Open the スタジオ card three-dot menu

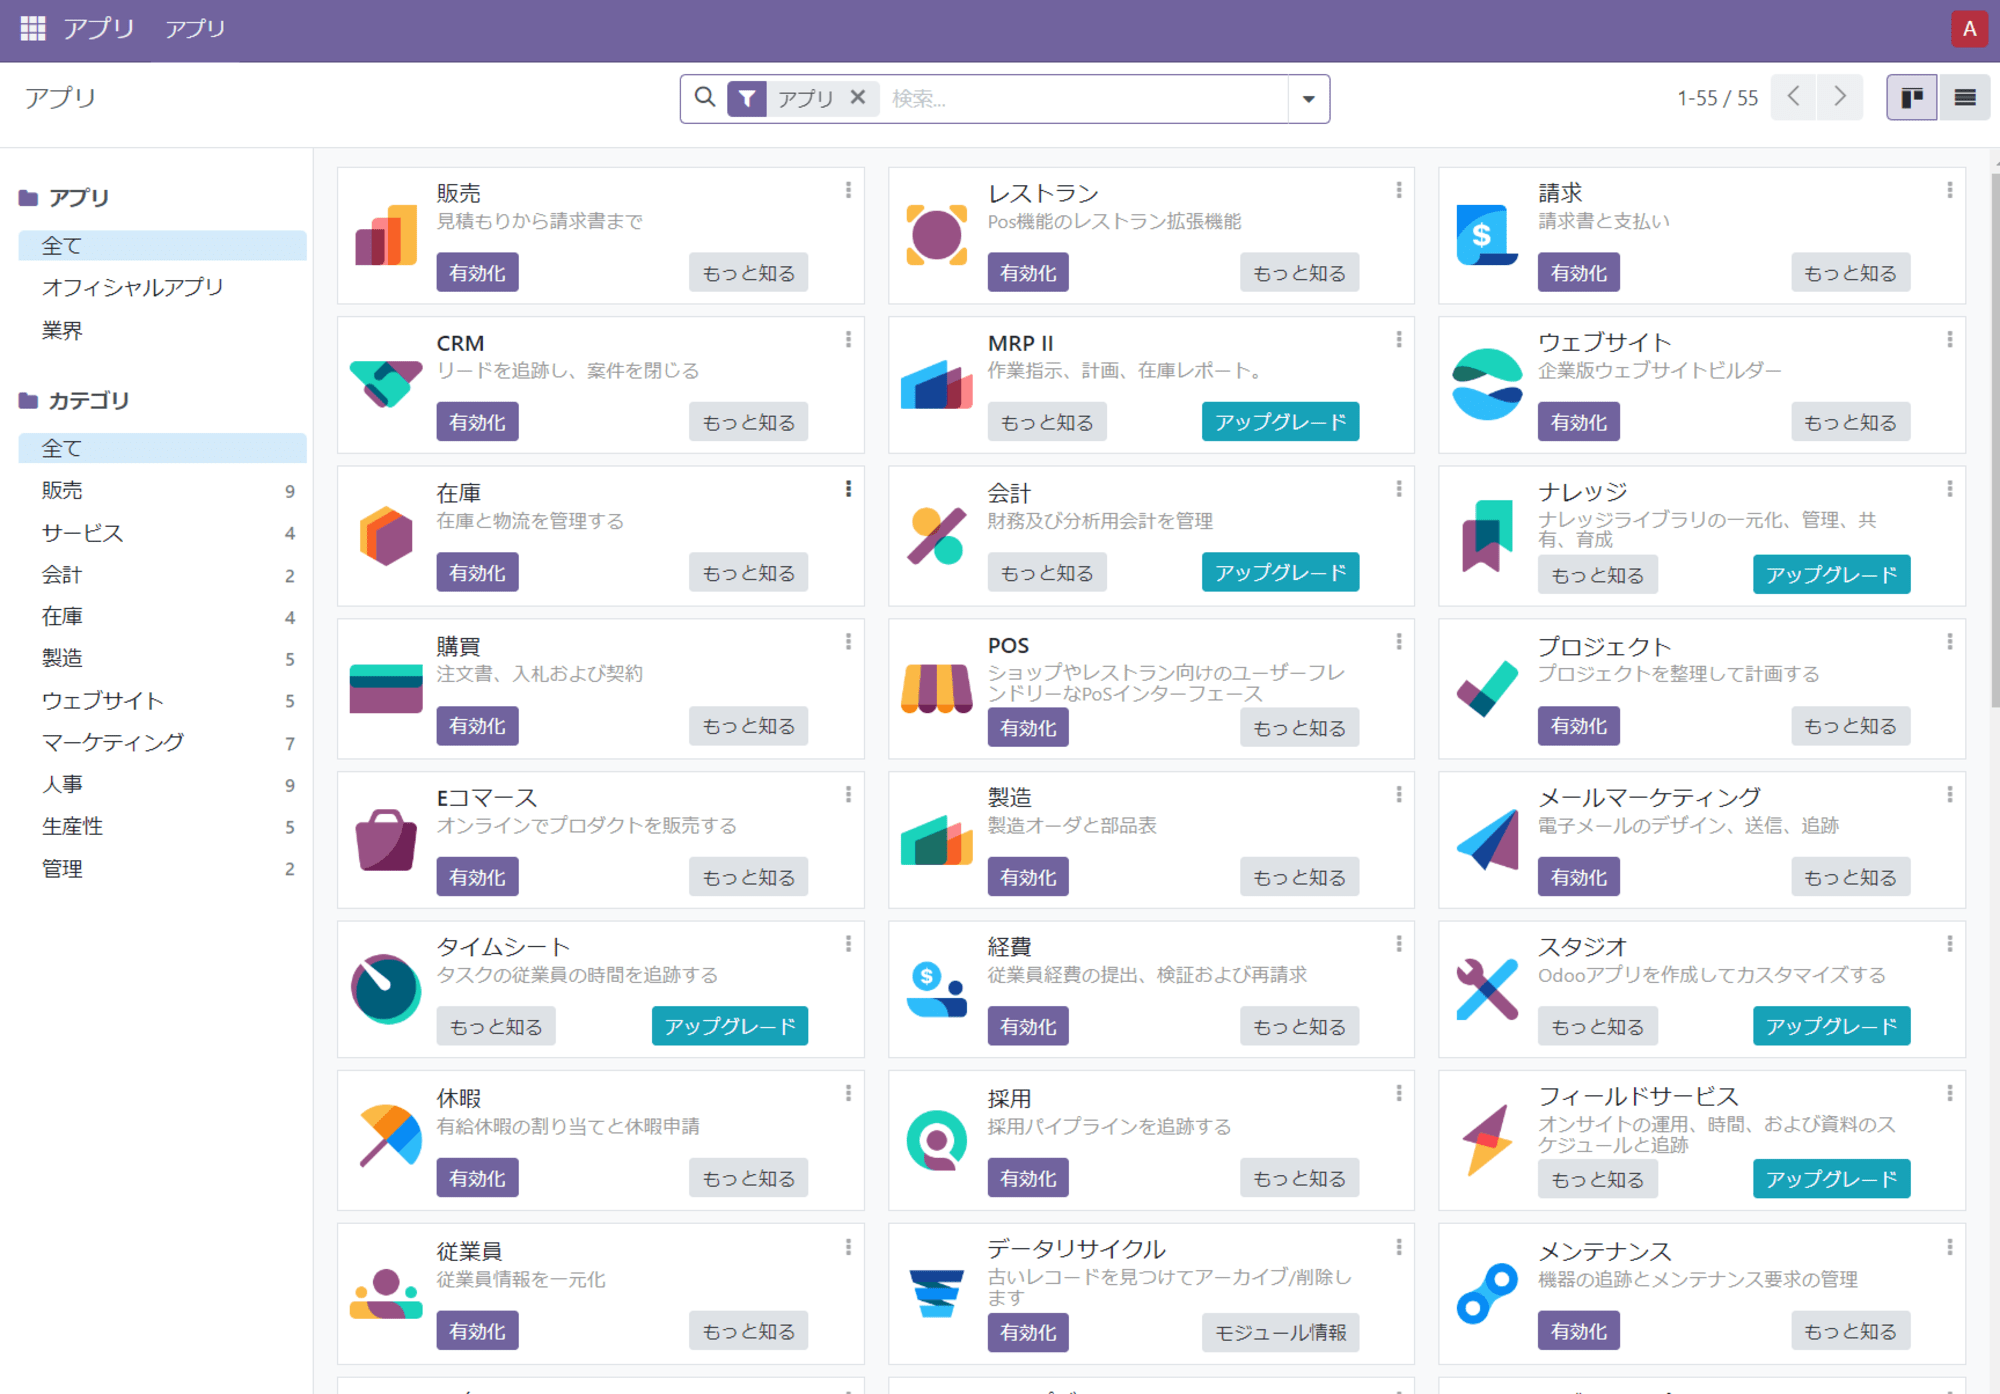1949,944
